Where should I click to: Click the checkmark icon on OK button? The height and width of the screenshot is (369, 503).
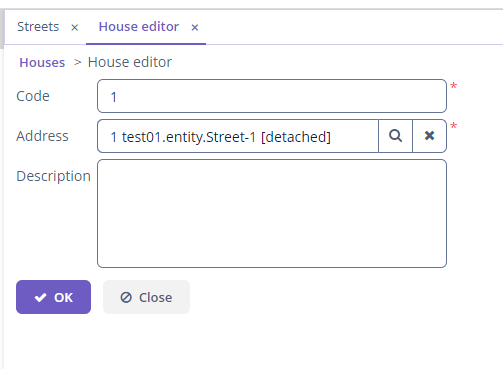(40, 297)
